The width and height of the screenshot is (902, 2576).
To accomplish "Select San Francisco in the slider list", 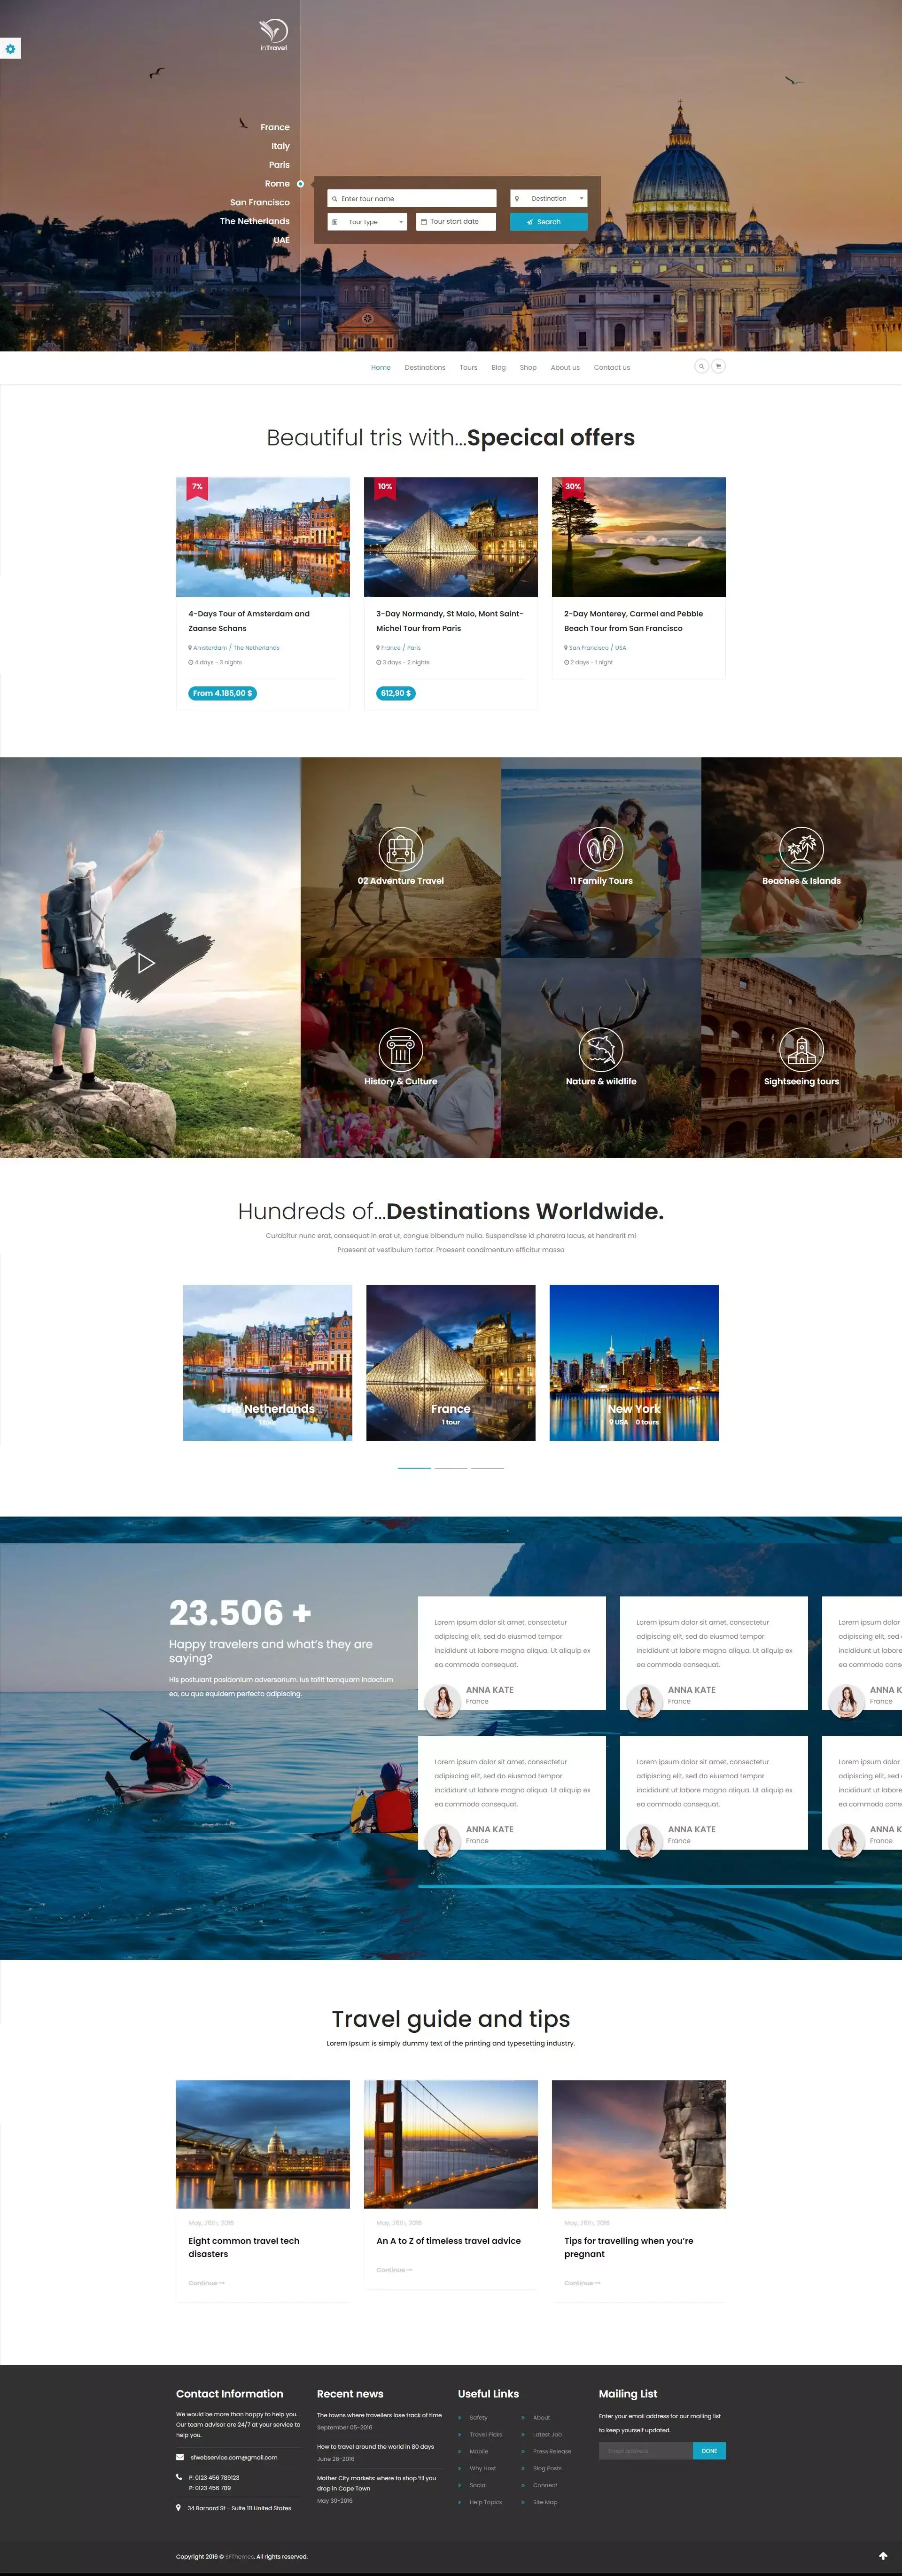I will pos(260,202).
